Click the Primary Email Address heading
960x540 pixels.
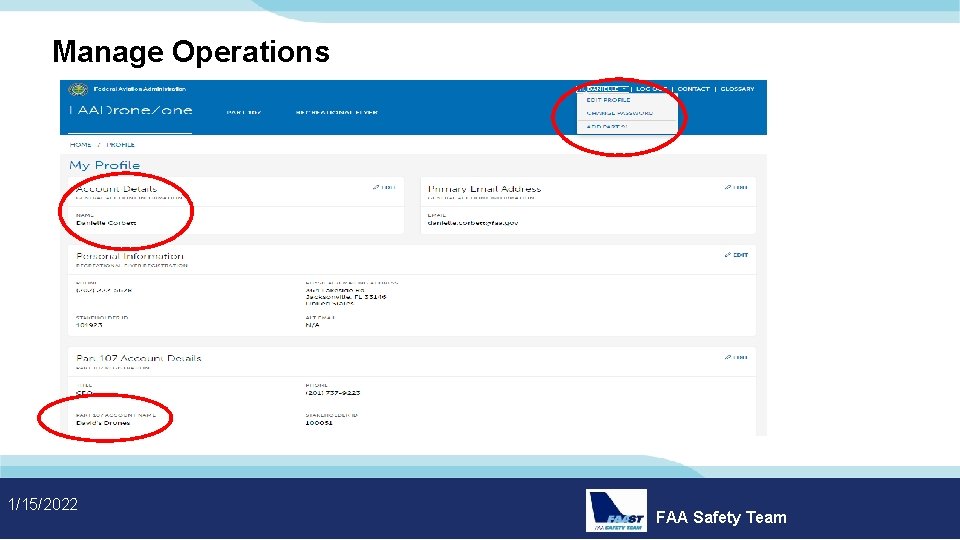[484, 189]
